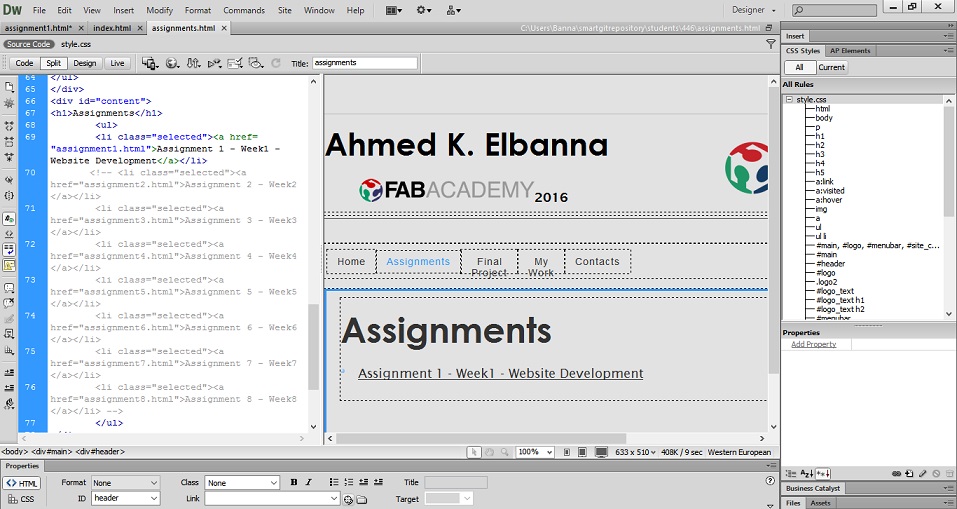Click the Add Property link

(814, 344)
